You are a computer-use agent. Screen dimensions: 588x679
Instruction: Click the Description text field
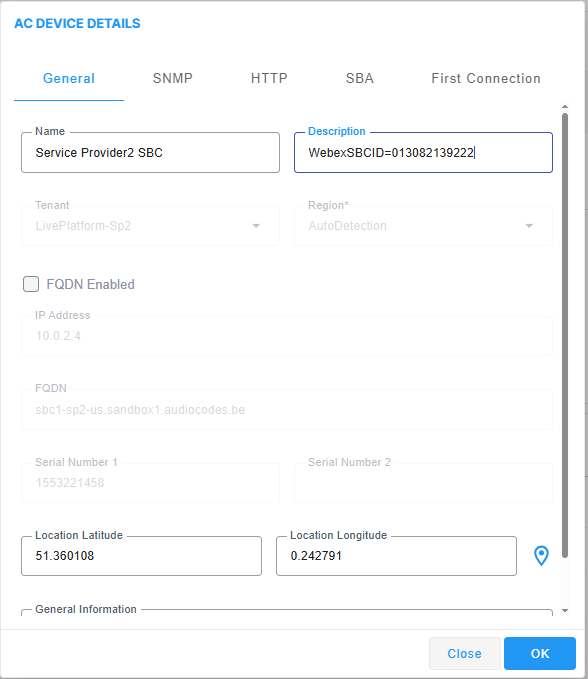(x=423, y=152)
